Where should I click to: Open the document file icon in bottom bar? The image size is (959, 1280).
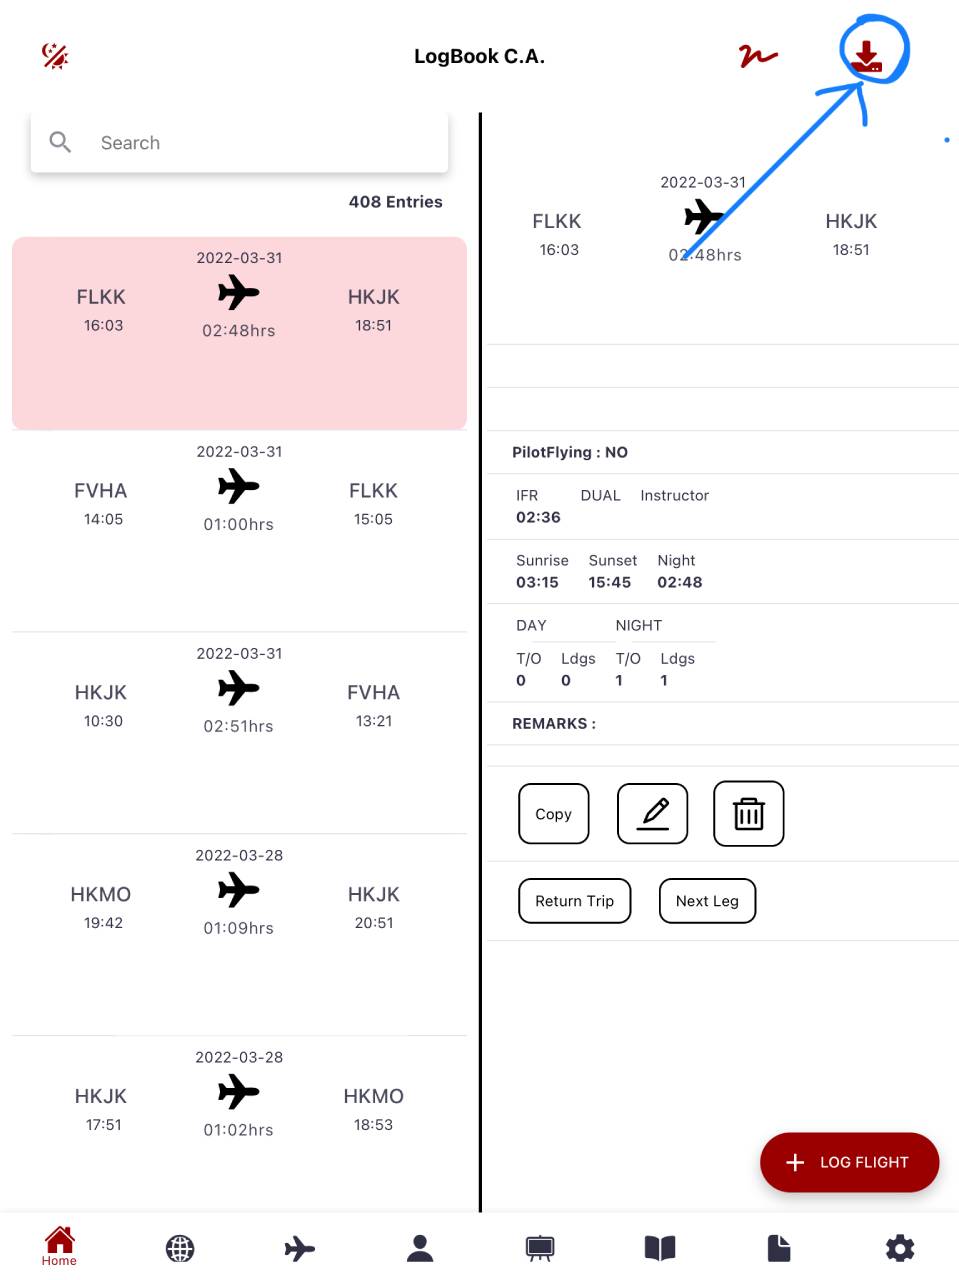pos(779,1248)
